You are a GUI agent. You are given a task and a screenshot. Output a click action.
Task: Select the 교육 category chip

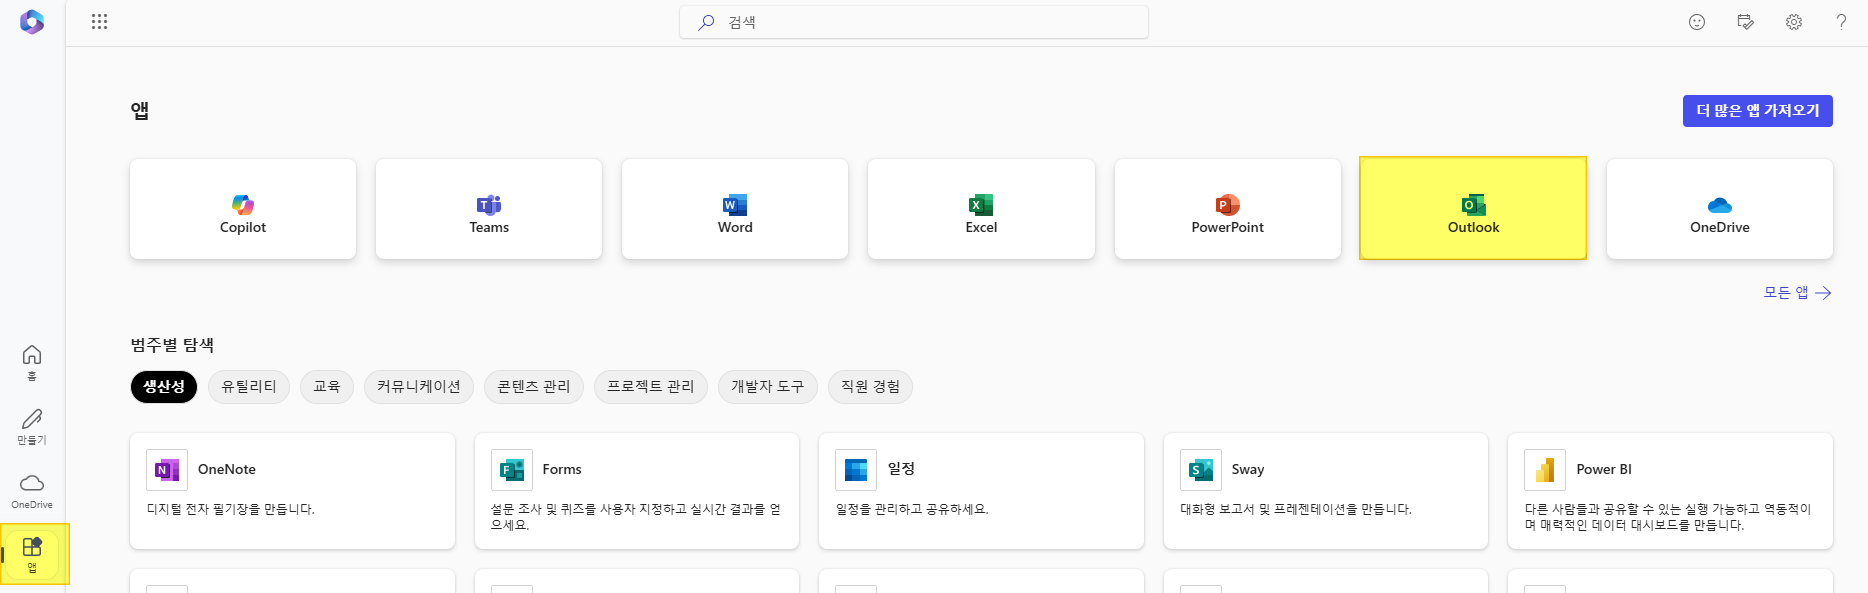point(327,387)
